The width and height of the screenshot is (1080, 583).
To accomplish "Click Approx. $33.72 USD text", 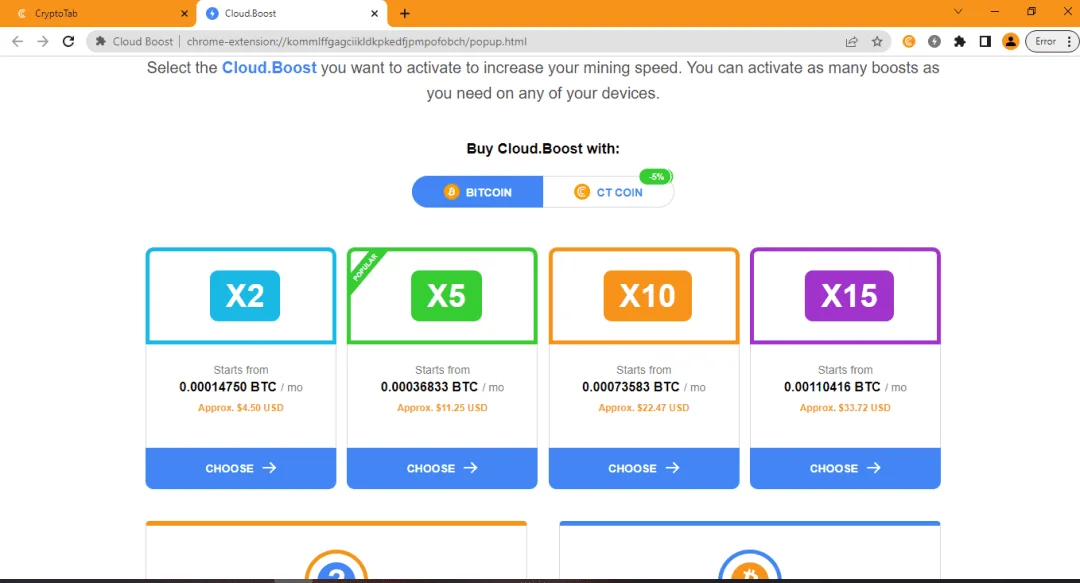I will coord(845,407).
